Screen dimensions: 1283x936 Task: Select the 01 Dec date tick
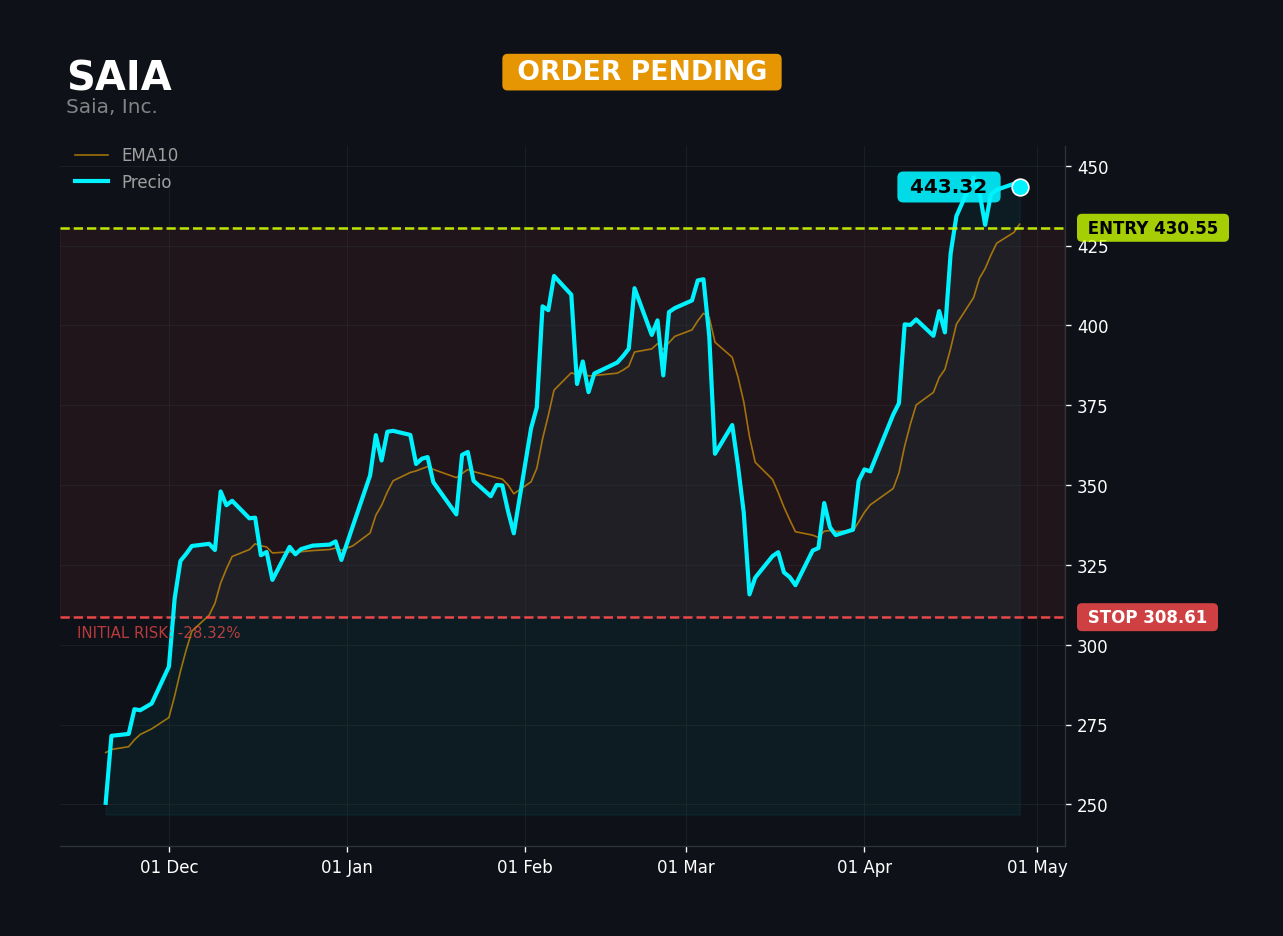pos(169,867)
